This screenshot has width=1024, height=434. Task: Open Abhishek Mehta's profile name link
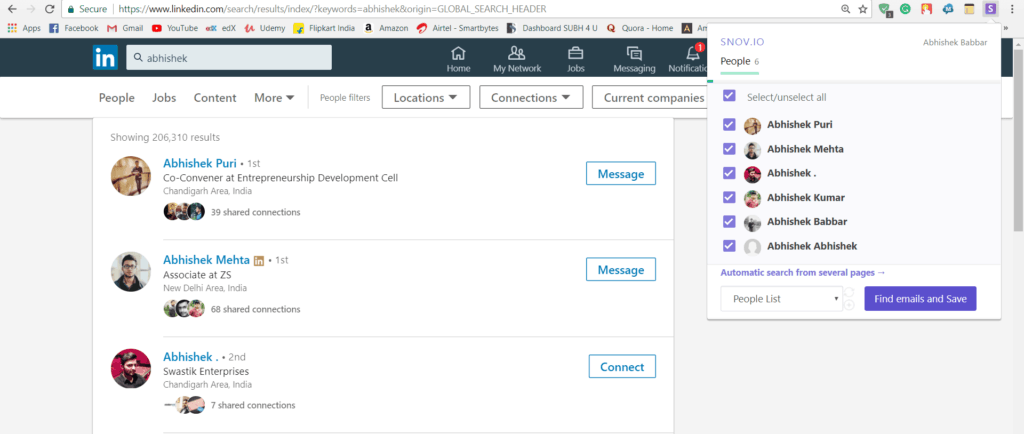(x=206, y=259)
